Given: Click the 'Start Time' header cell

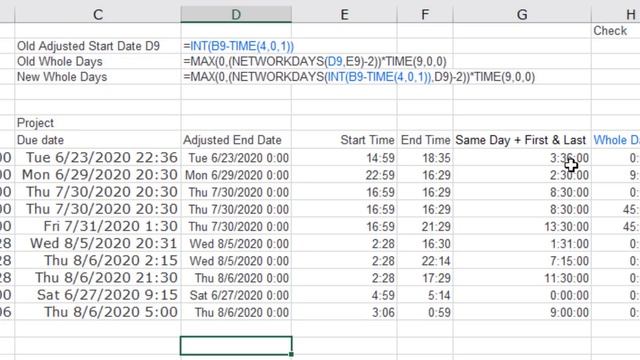Looking at the screenshot, I should point(367,140).
